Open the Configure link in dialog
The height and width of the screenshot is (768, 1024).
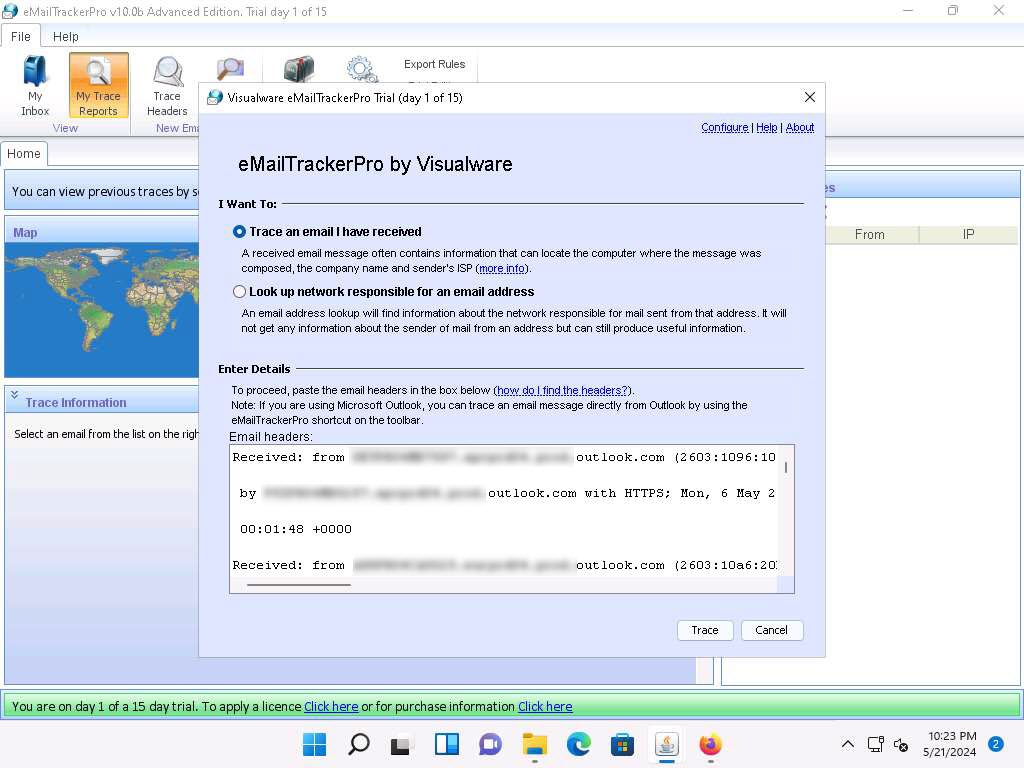pyautogui.click(x=724, y=127)
